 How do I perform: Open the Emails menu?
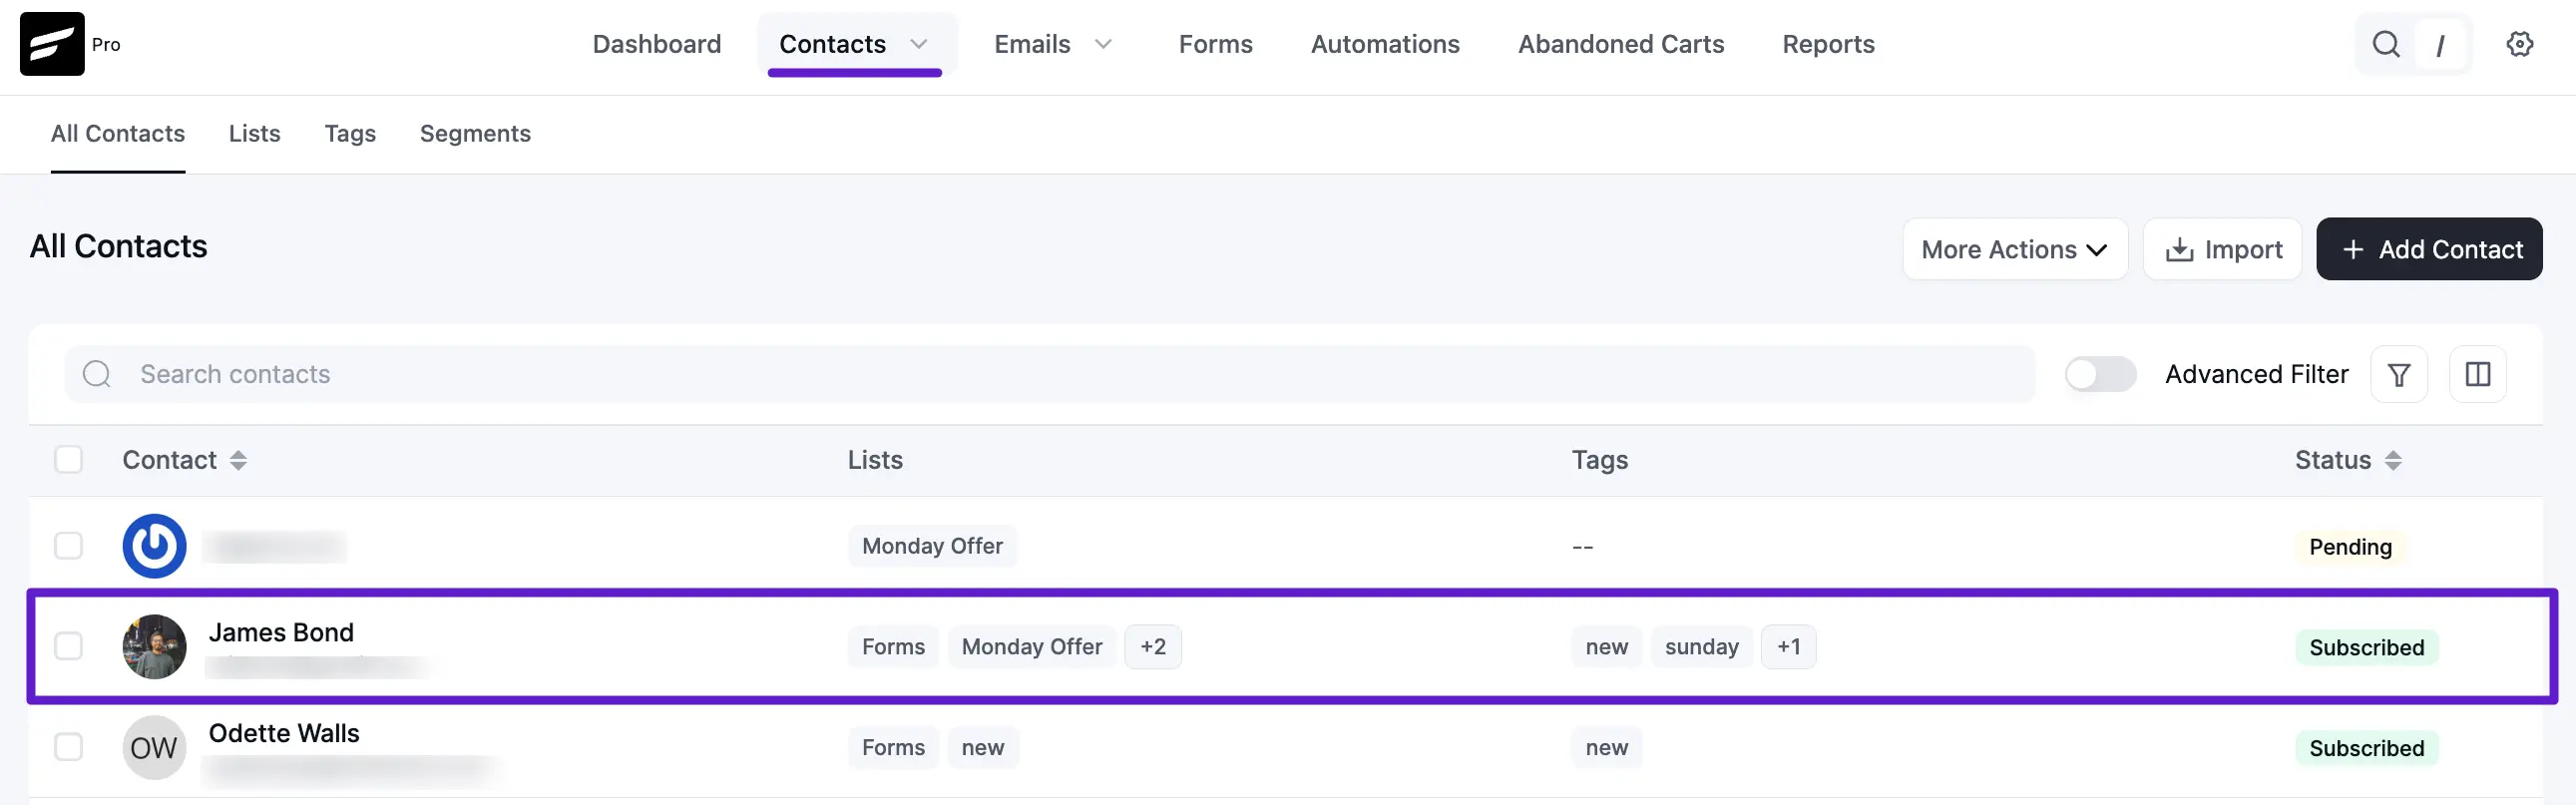click(x=1032, y=44)
